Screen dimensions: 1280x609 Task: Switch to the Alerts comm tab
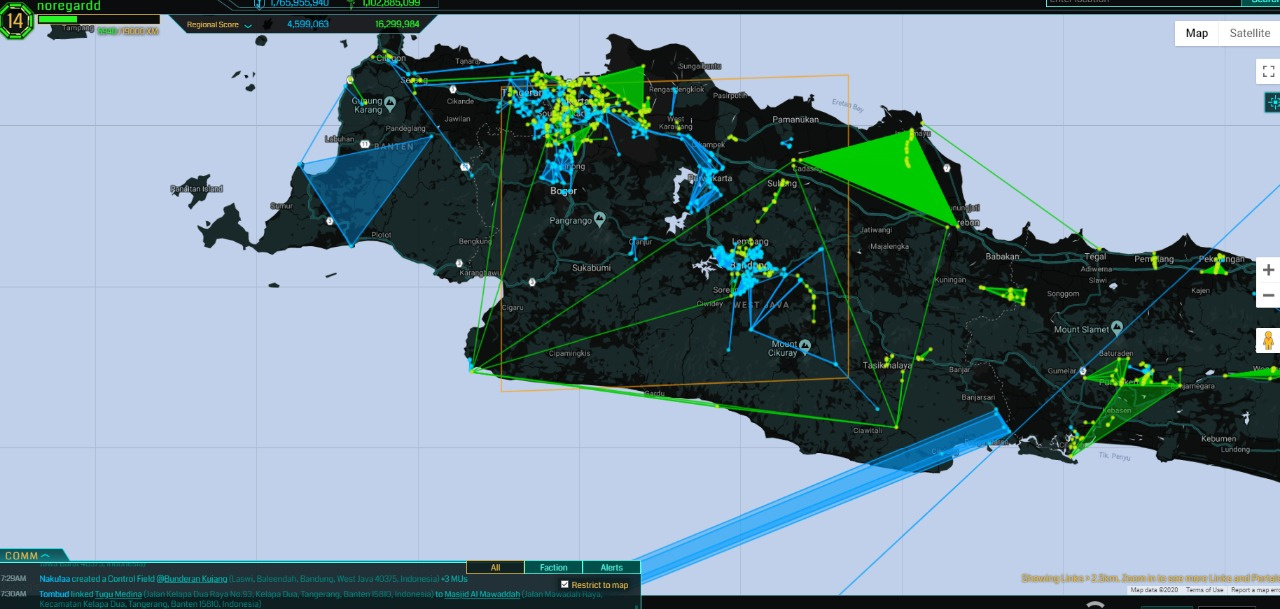click(611, 568)
